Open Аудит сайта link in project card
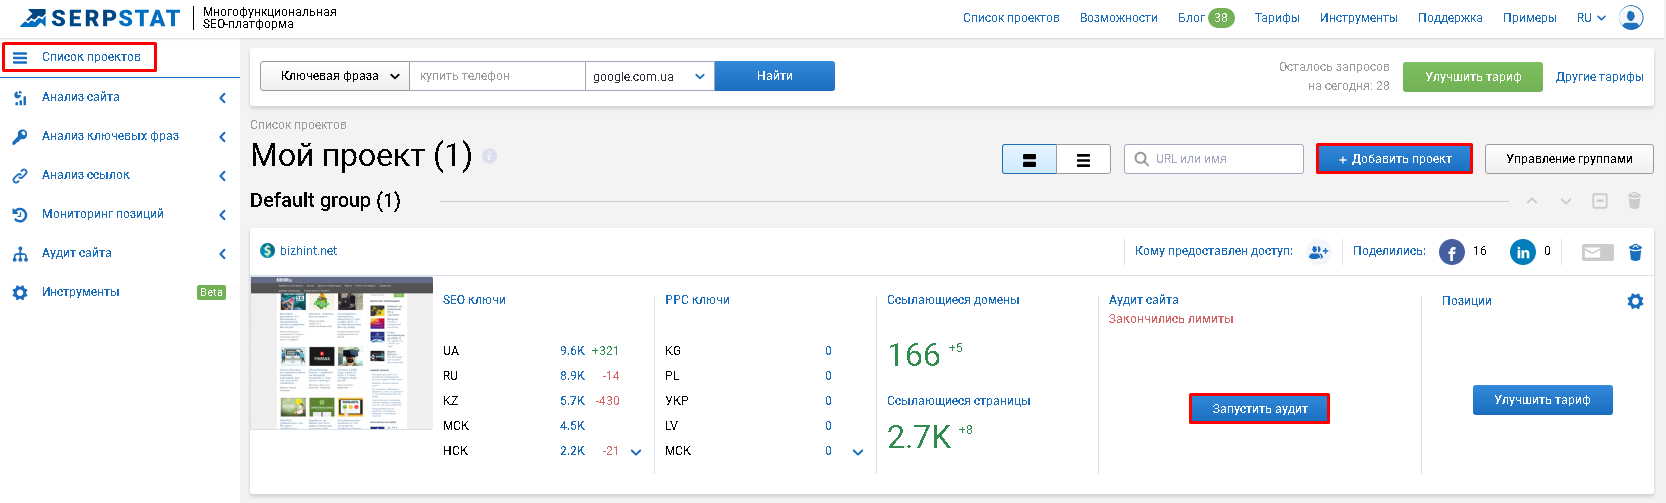1666x503 pixels. (1143, 300)
